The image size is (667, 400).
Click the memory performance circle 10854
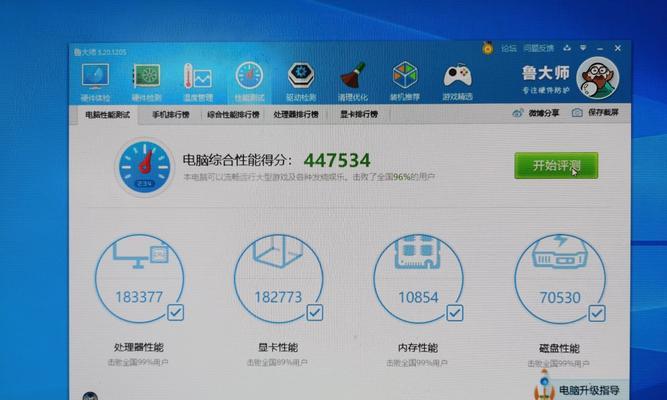pyautogui.click(x=418, y=279)
